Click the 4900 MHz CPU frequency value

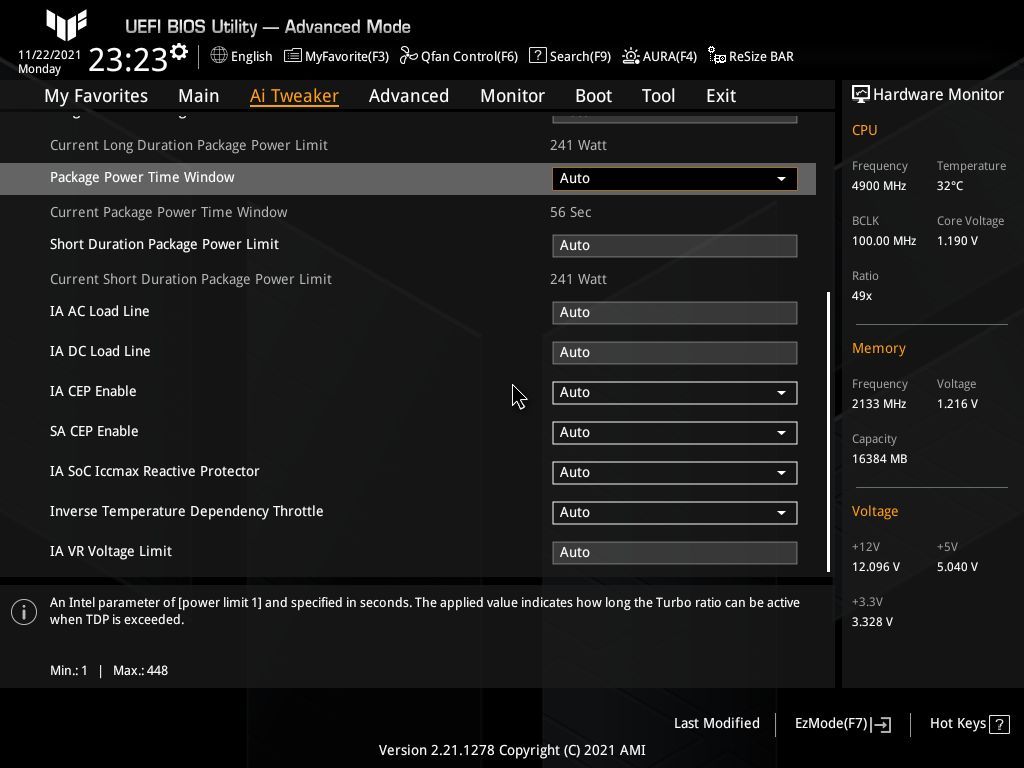pos(878,185)
